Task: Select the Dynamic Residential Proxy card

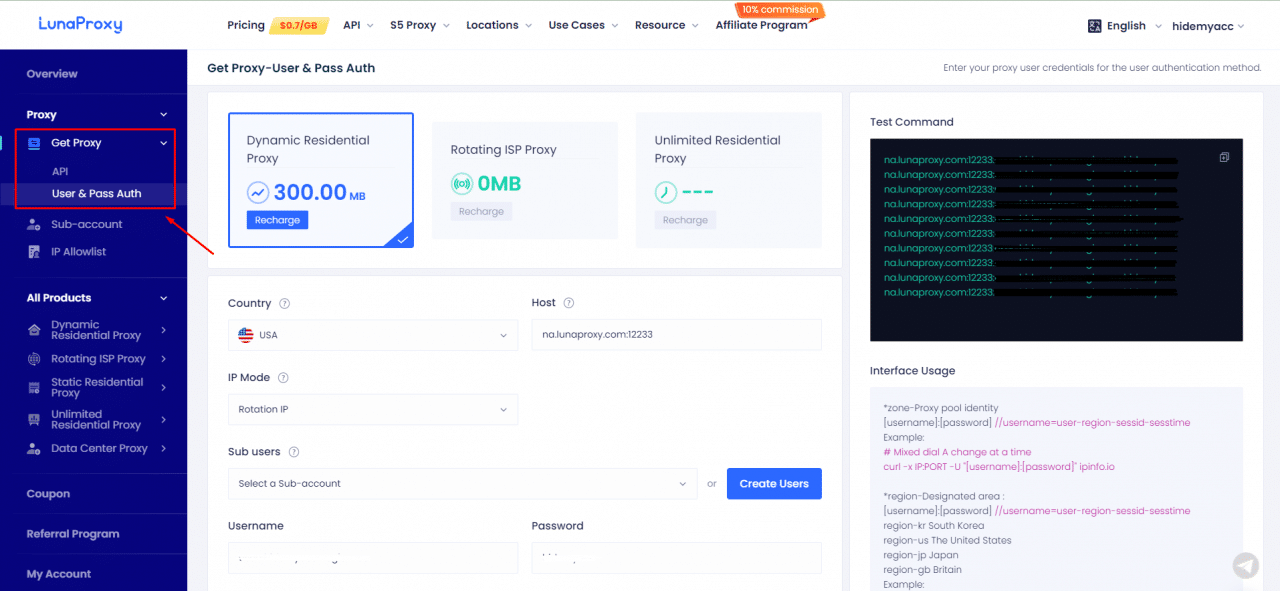Action: [321, 180]
